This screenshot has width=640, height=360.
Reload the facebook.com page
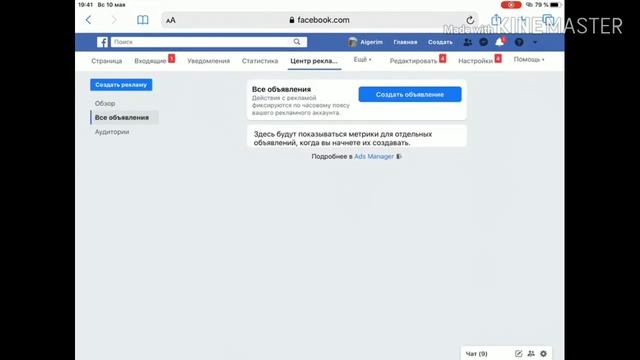pos(470,20)
